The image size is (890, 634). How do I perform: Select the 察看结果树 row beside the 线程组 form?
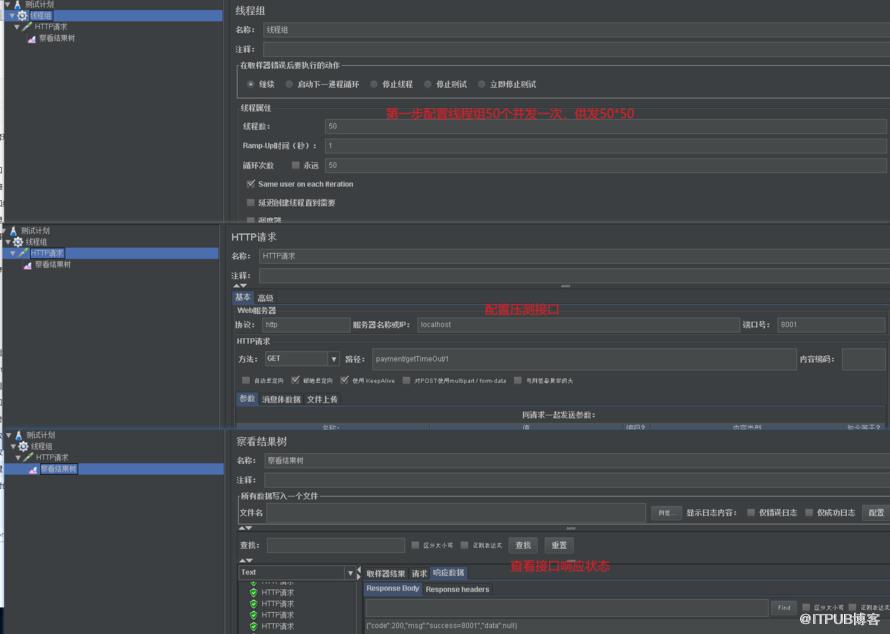click(57, 39)
